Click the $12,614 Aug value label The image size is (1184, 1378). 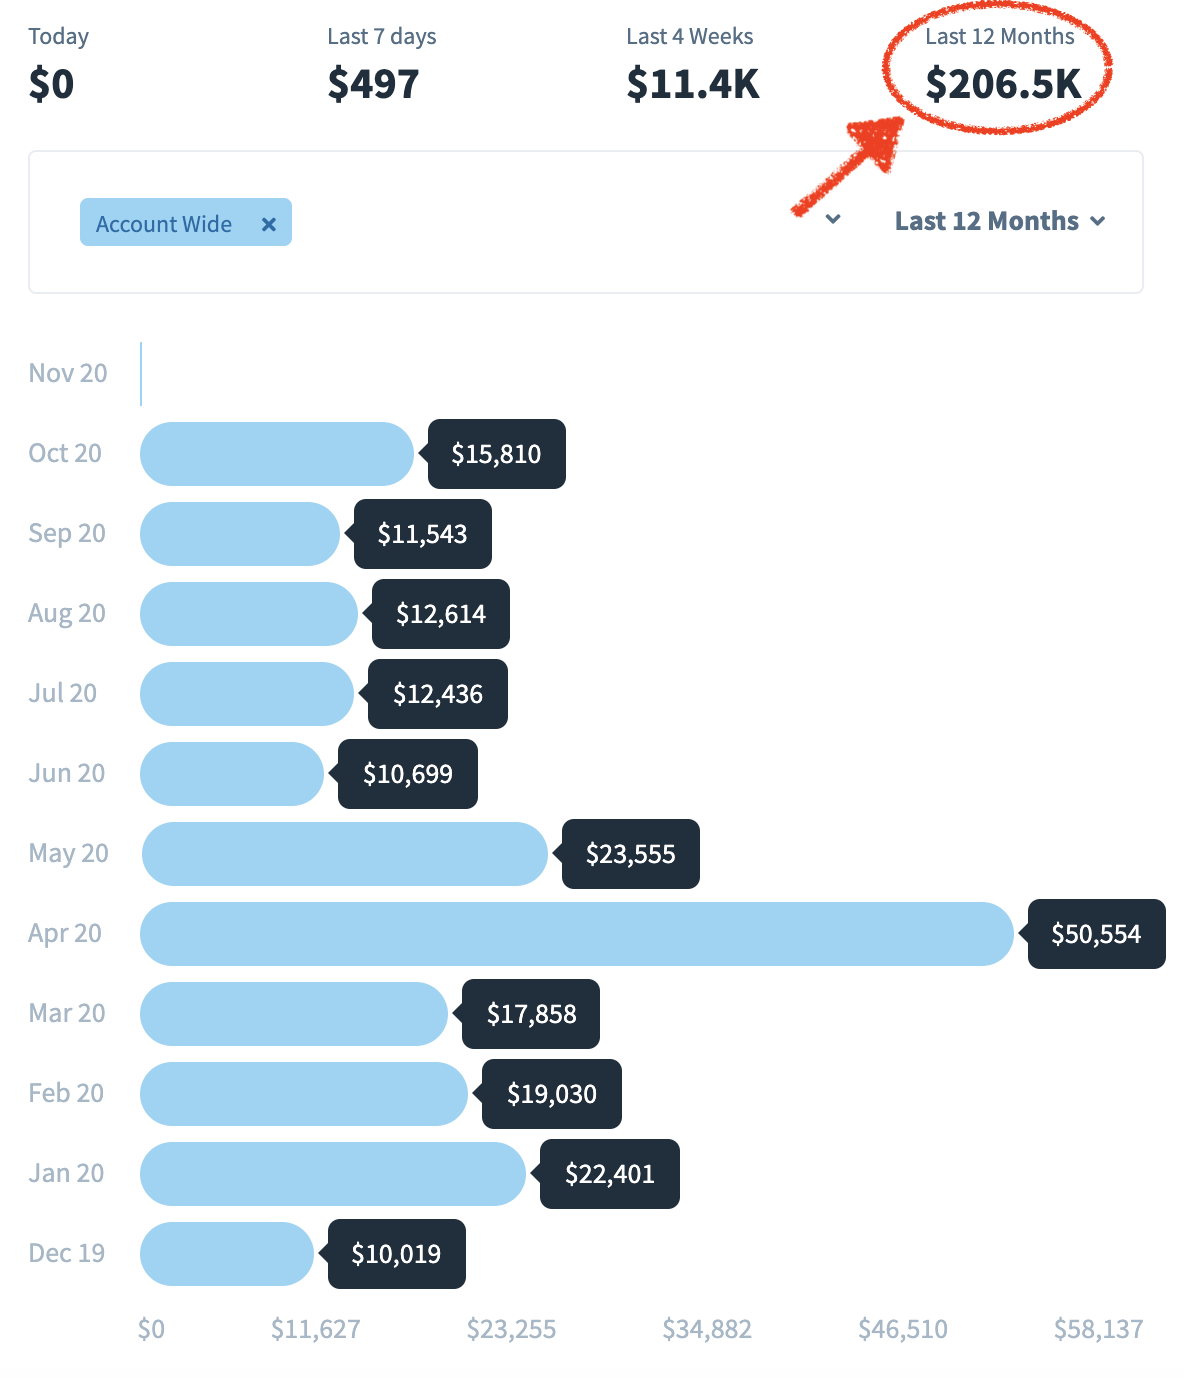pos(441,614)
